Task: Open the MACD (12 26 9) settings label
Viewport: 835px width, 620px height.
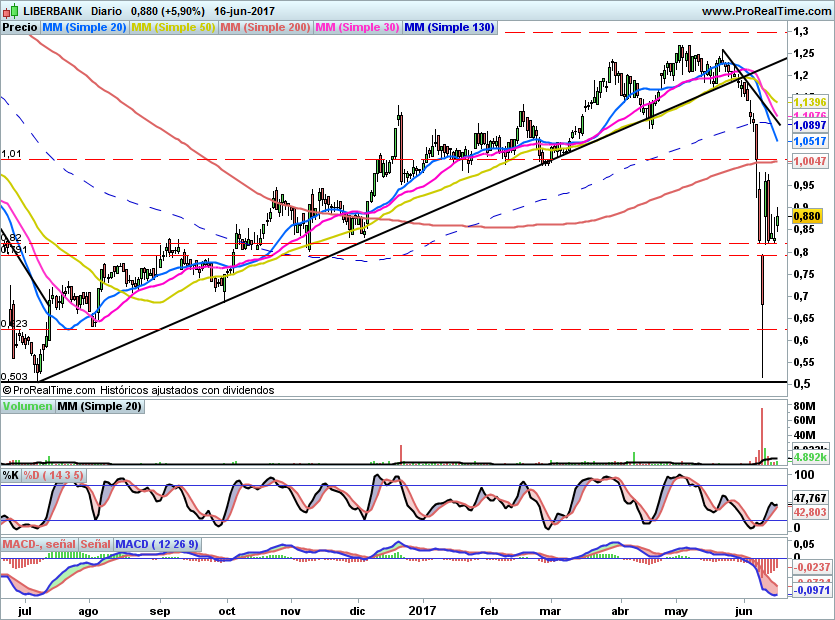Action: (x=157, y=544)
